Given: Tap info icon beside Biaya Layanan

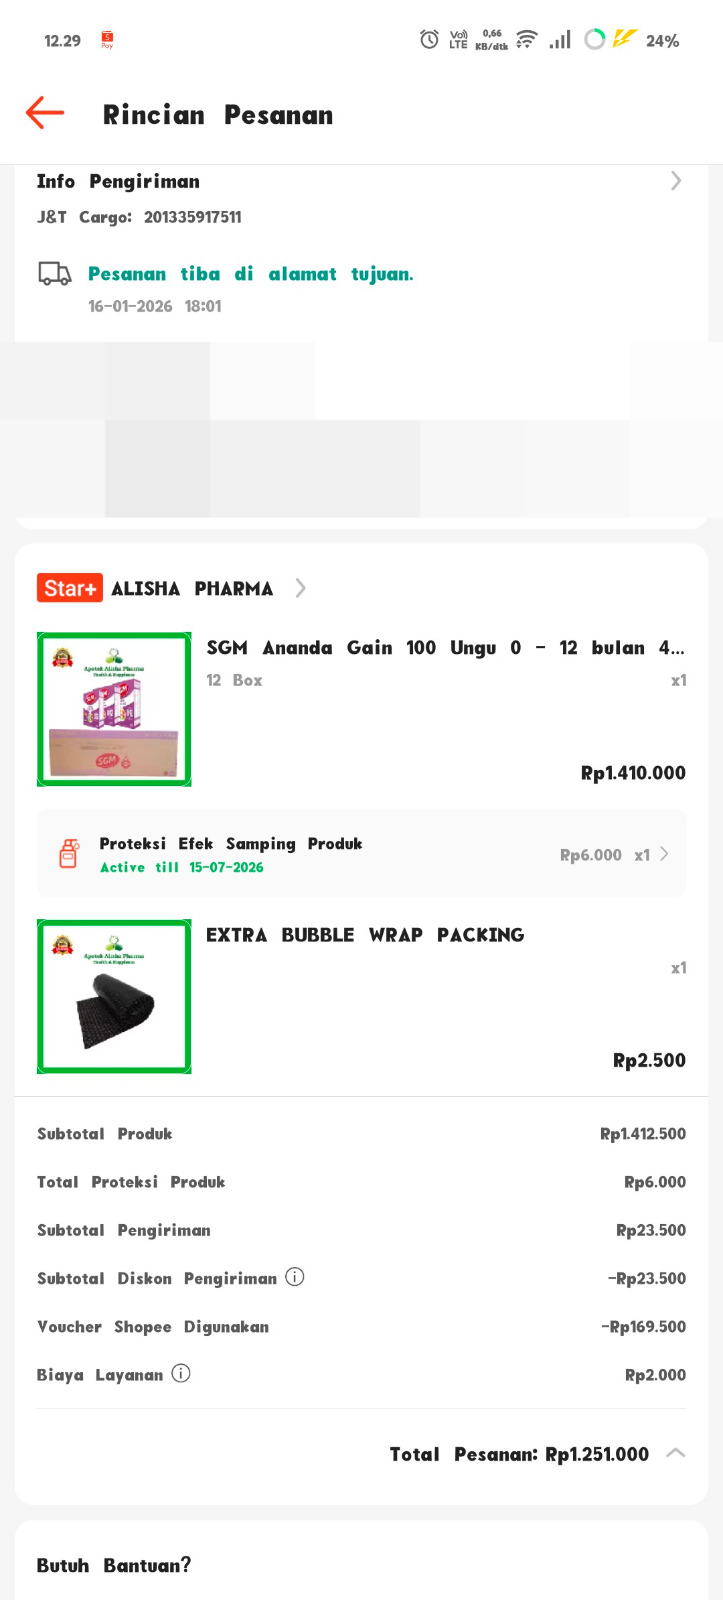Looking at the screenshot, I should click(x=181, y=1373).
